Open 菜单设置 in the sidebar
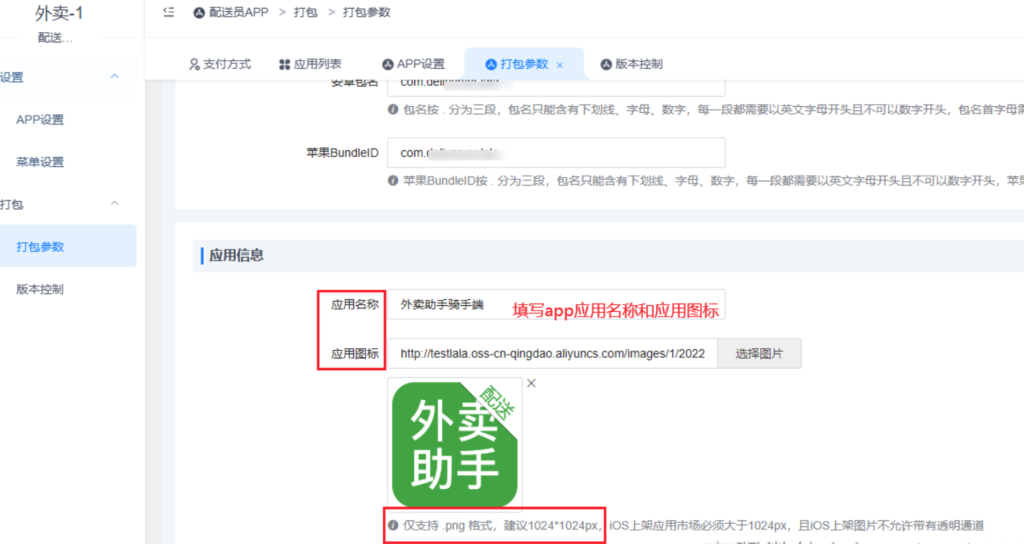 click(x=40, y=162)
